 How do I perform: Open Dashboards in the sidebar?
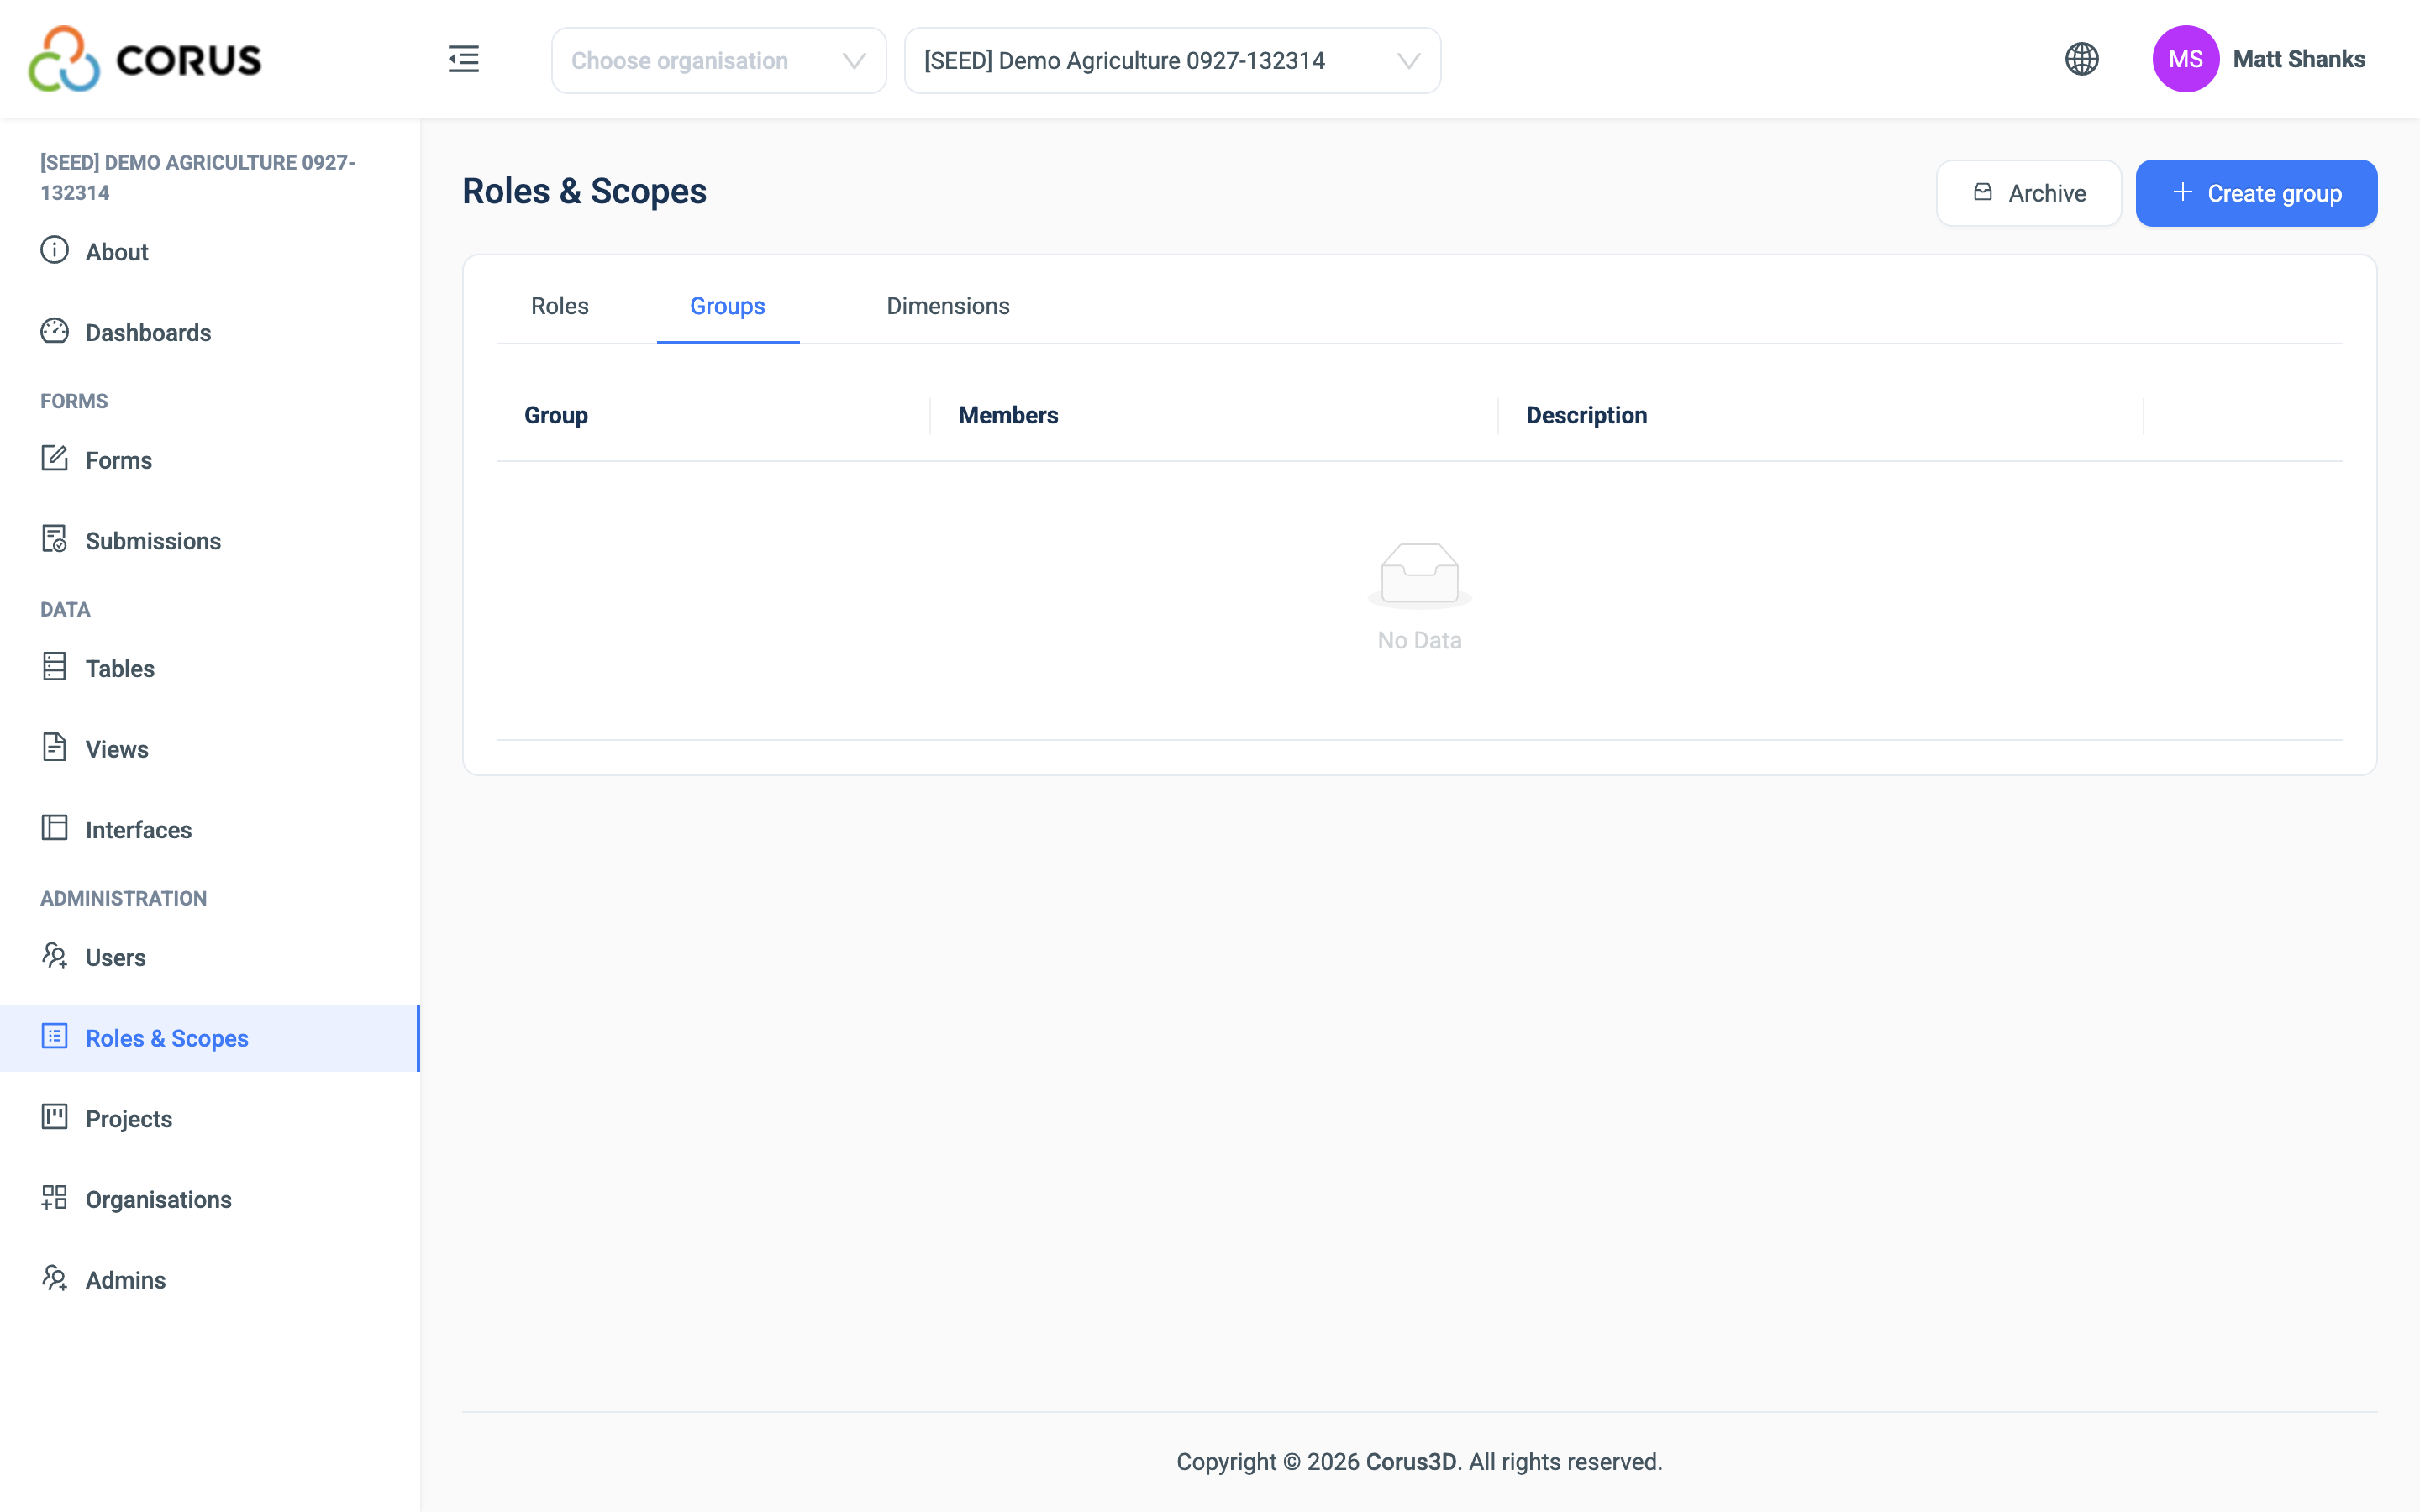(210, 332)
